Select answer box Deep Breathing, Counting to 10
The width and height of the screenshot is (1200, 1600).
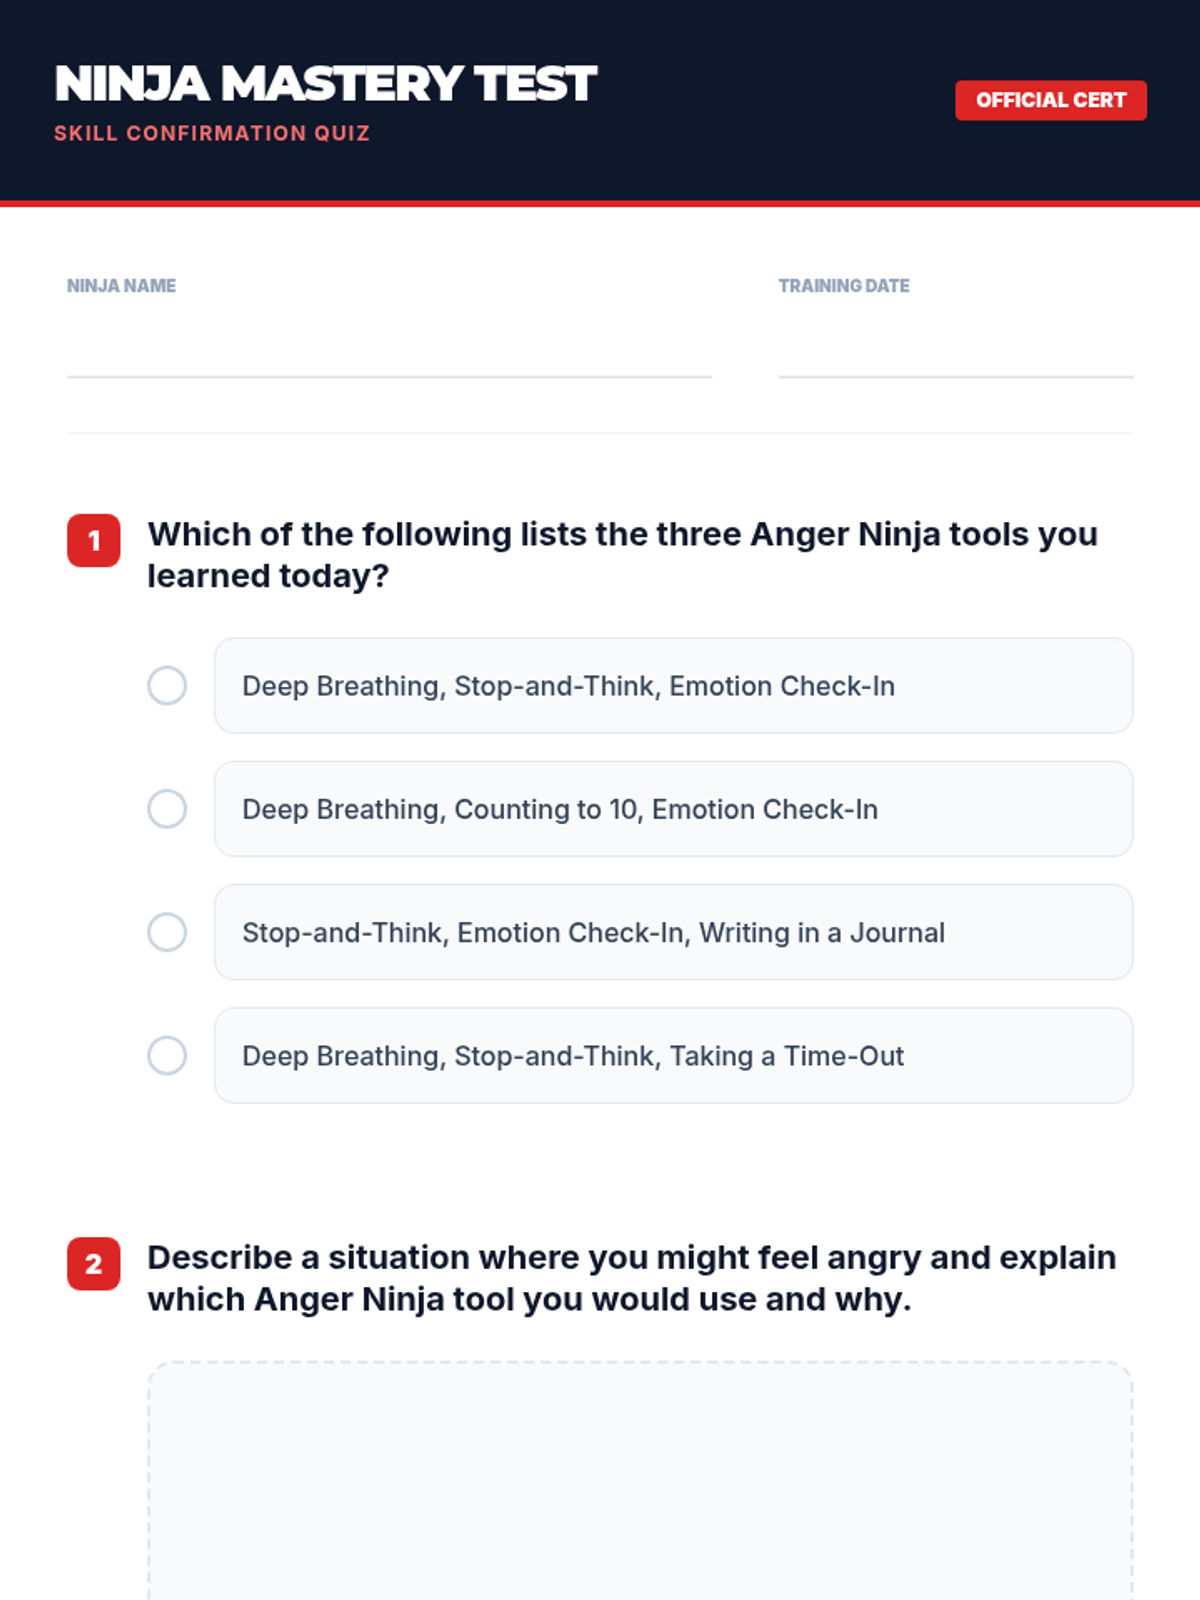tap(673, 809)
